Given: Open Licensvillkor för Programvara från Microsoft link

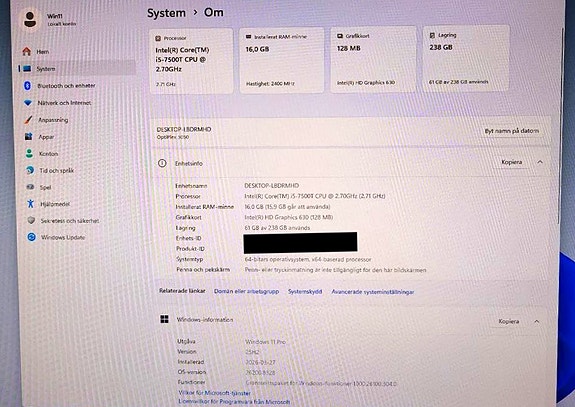Looking at the screenshot, I should point(234,402).
